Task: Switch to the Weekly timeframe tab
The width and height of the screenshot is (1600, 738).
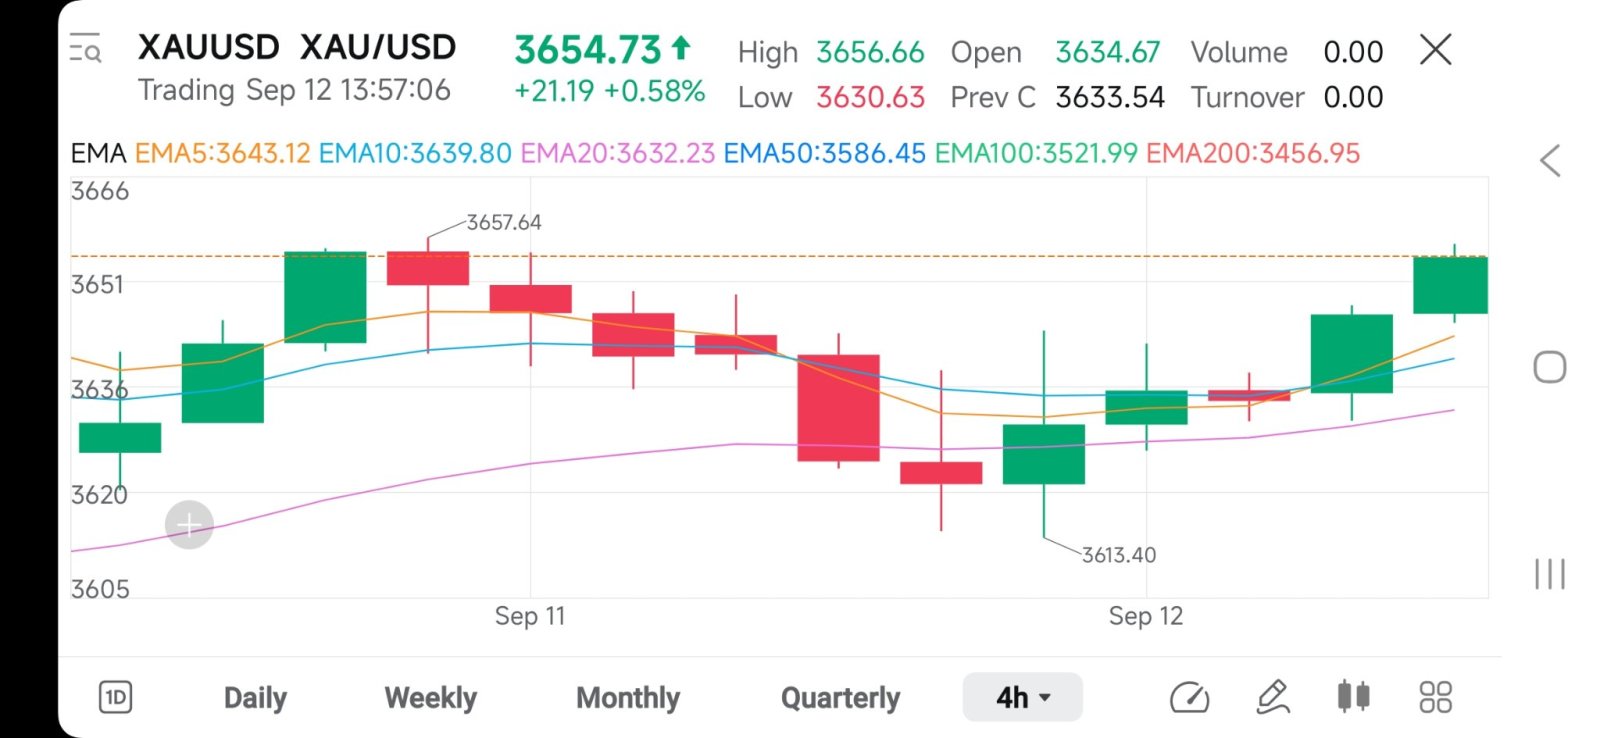Action: [431, 698]
